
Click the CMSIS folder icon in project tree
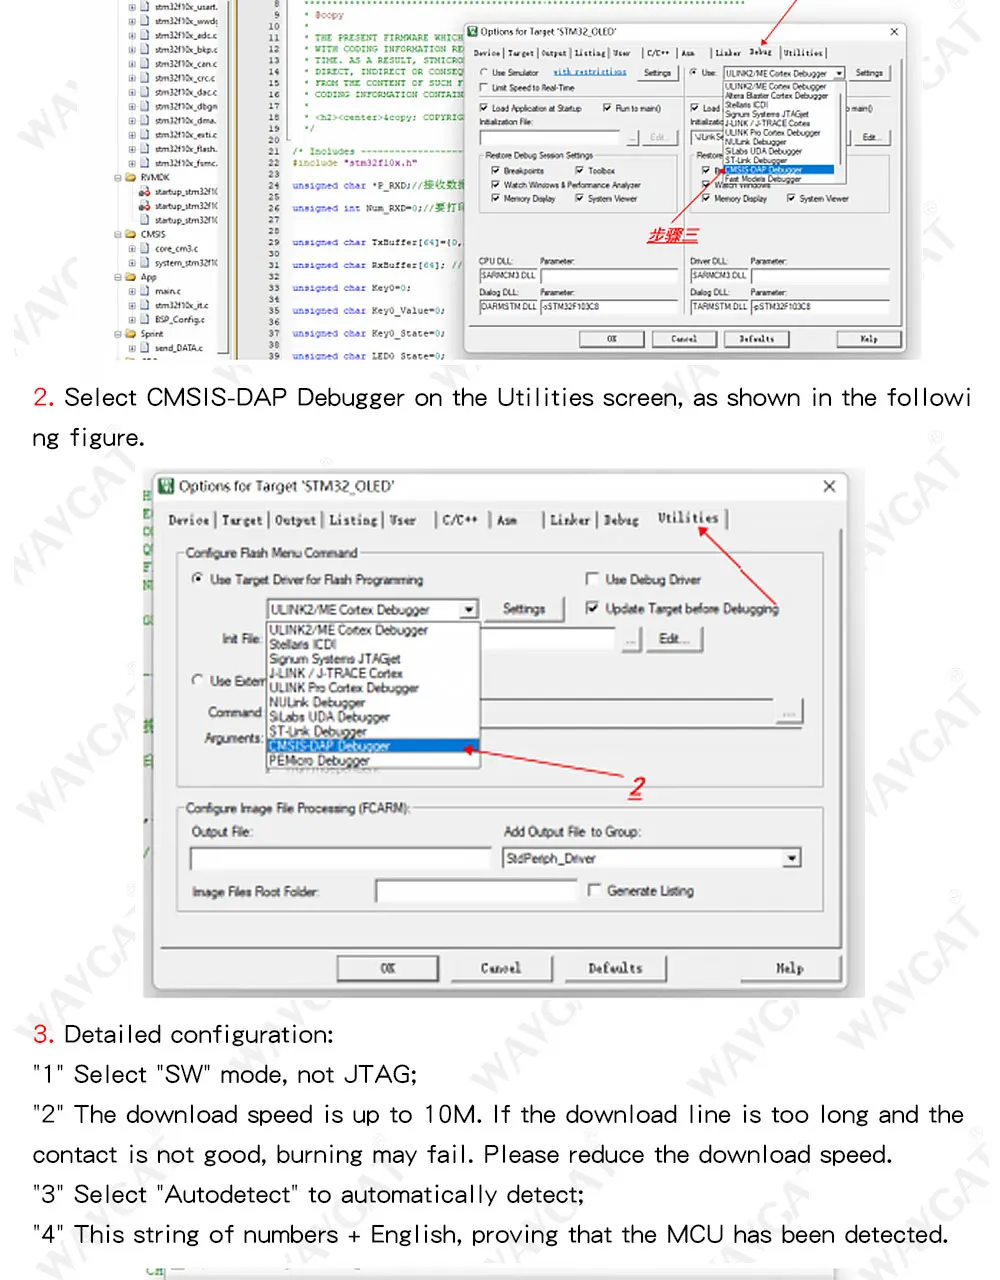130,234
